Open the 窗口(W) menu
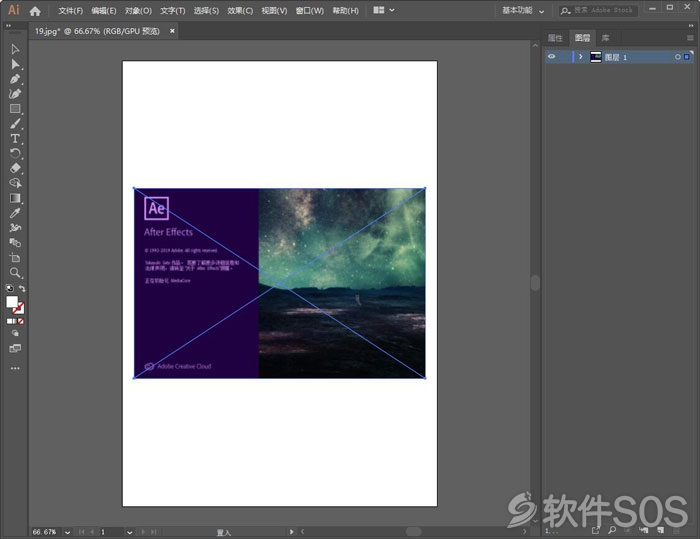Viewport: 700px width, 539px height. click(310, 10)
